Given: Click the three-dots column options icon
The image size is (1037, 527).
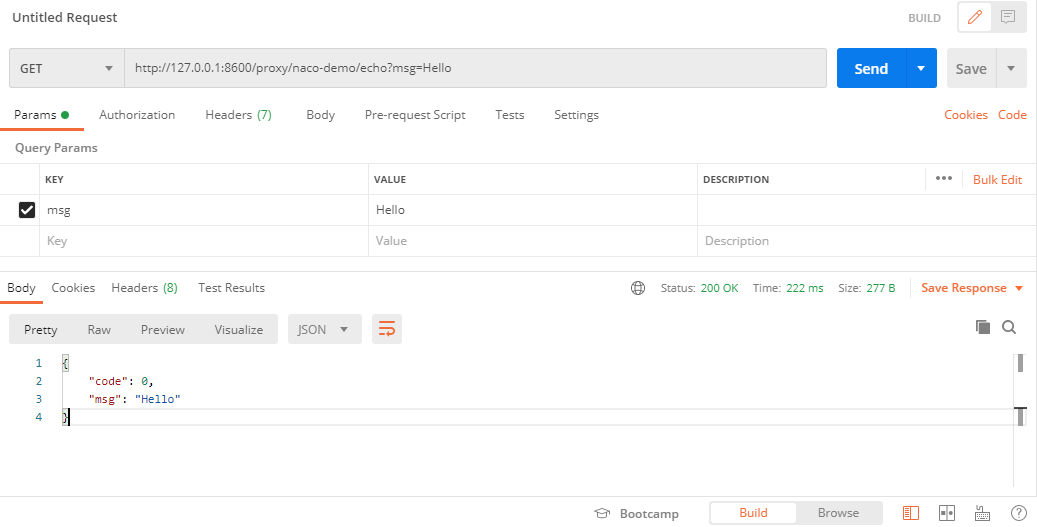Looking at the screenshot, I should (x=944, y=179).
